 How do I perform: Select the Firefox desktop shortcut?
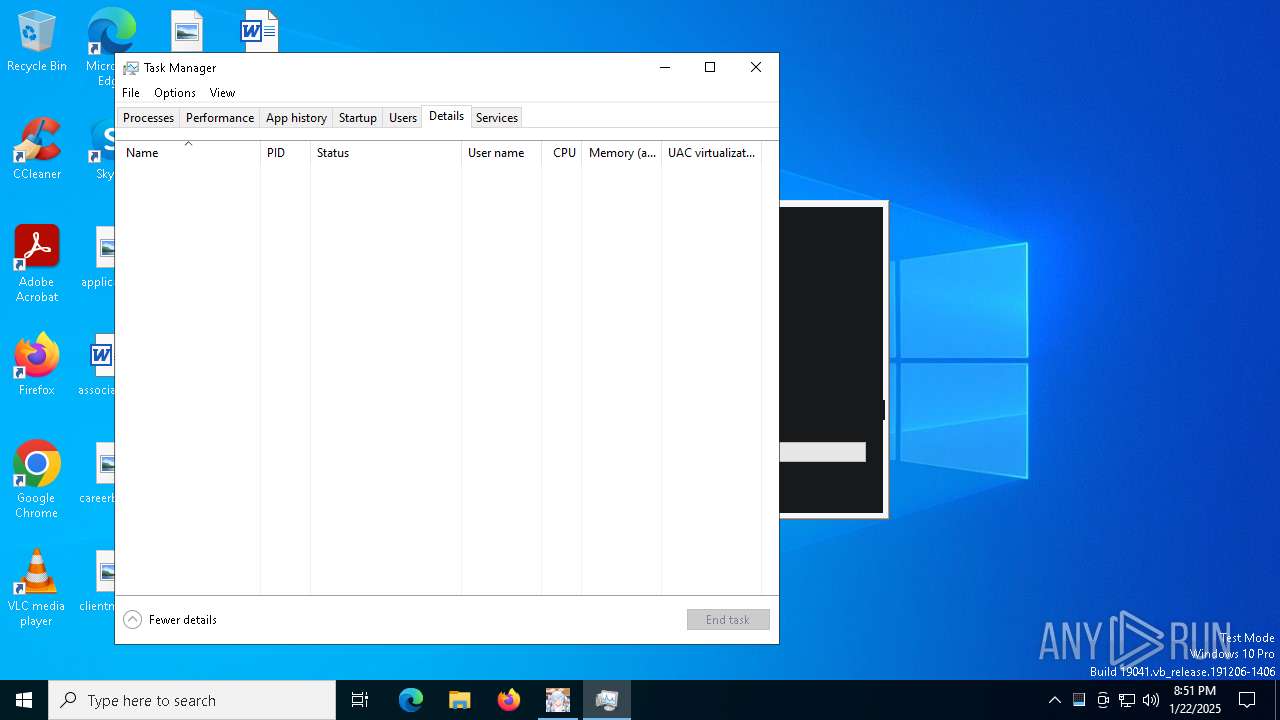[x=37, y=365]
